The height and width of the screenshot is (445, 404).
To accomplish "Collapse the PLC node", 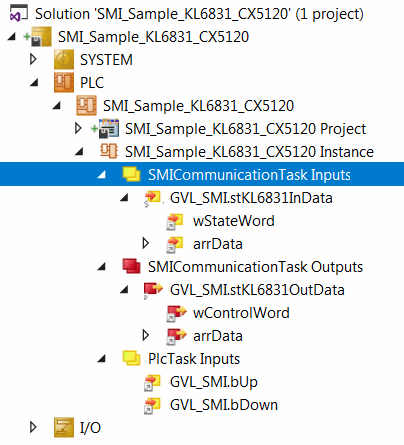I will click(34, 83).
